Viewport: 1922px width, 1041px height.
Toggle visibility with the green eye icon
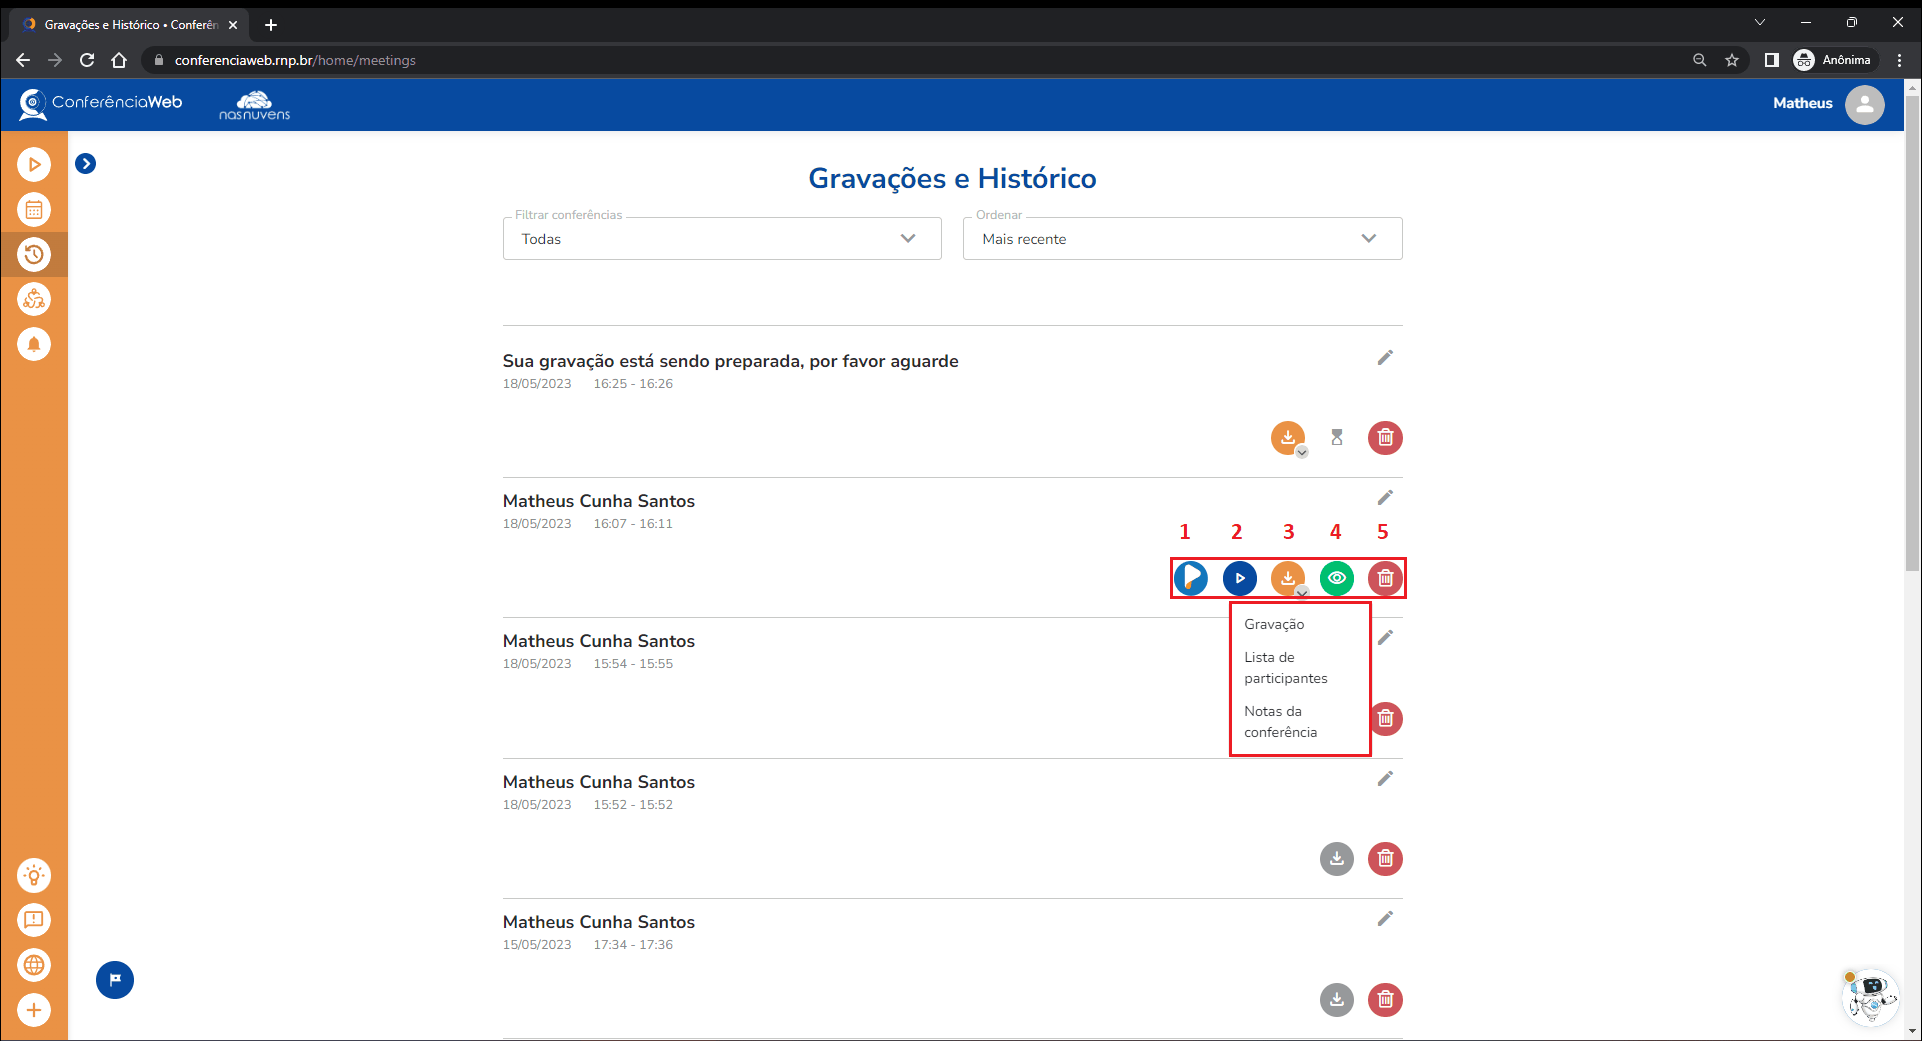1336,578
